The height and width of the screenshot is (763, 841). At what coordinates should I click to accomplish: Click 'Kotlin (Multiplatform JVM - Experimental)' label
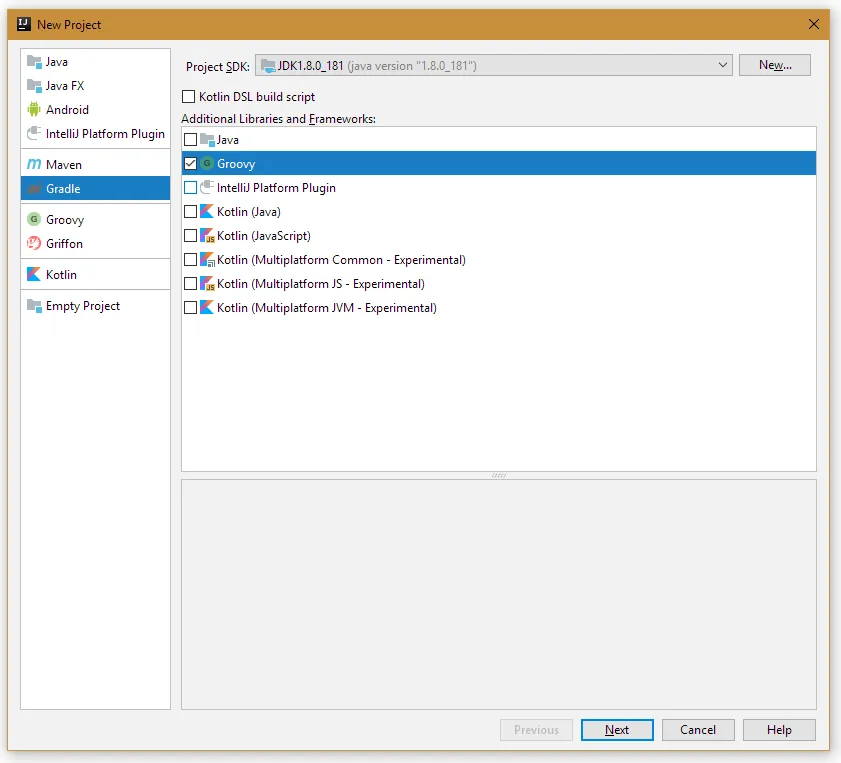coord(327,308)
